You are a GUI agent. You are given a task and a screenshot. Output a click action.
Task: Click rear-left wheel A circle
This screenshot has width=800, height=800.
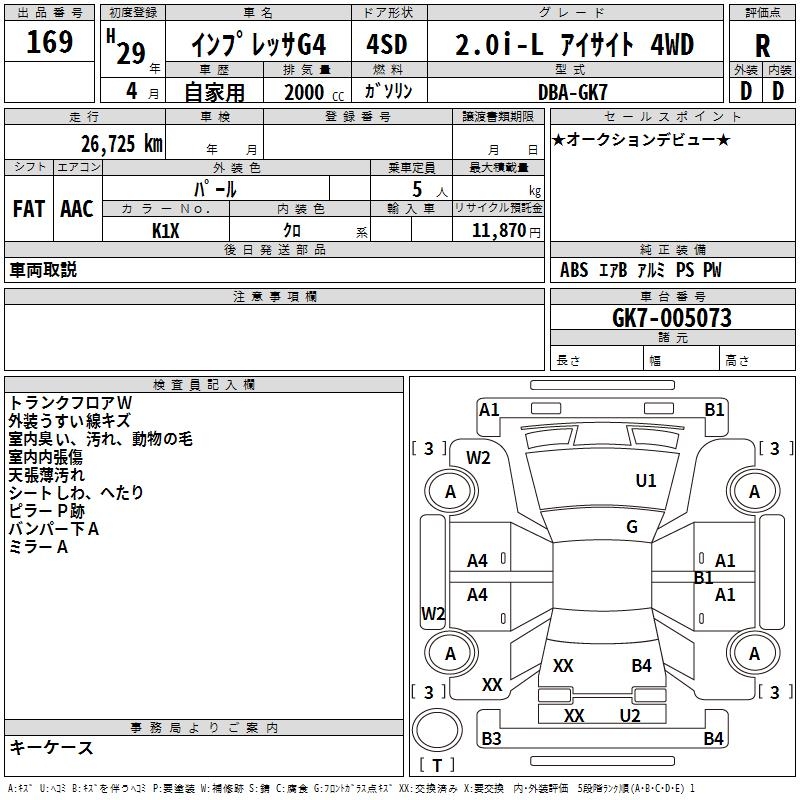pyautogui.click(x=450, y=654)
